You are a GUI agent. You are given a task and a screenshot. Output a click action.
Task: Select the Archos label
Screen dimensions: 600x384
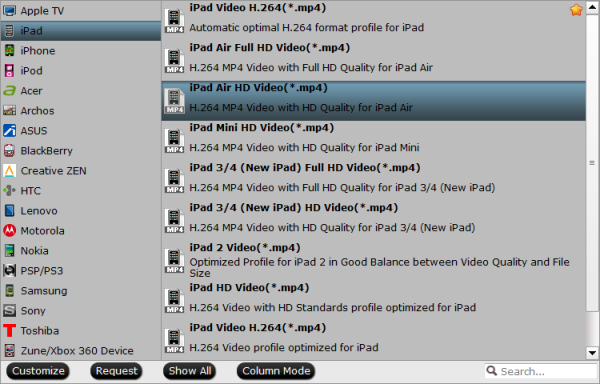[x=37, y=111]
